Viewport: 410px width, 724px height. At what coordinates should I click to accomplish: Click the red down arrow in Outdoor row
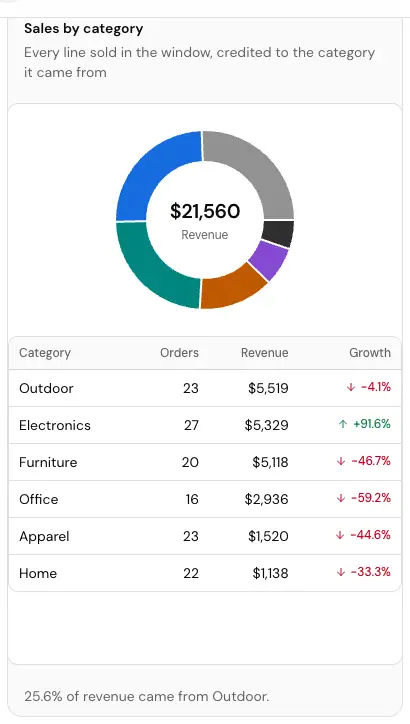coord(350,387)
